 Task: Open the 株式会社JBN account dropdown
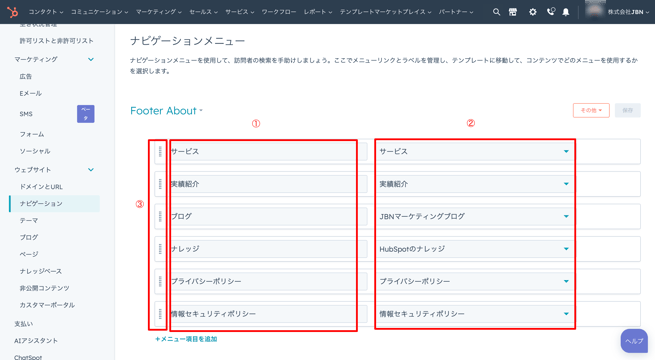click(x=628, y=12)
